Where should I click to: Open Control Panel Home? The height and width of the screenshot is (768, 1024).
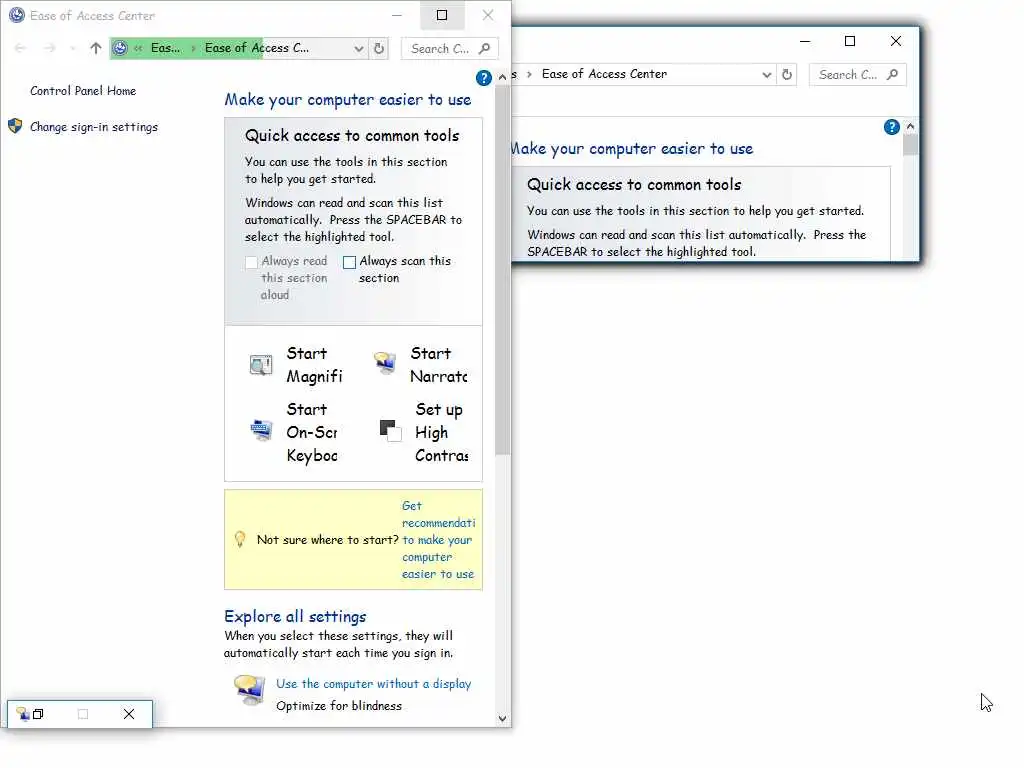[x=83, y=91]
